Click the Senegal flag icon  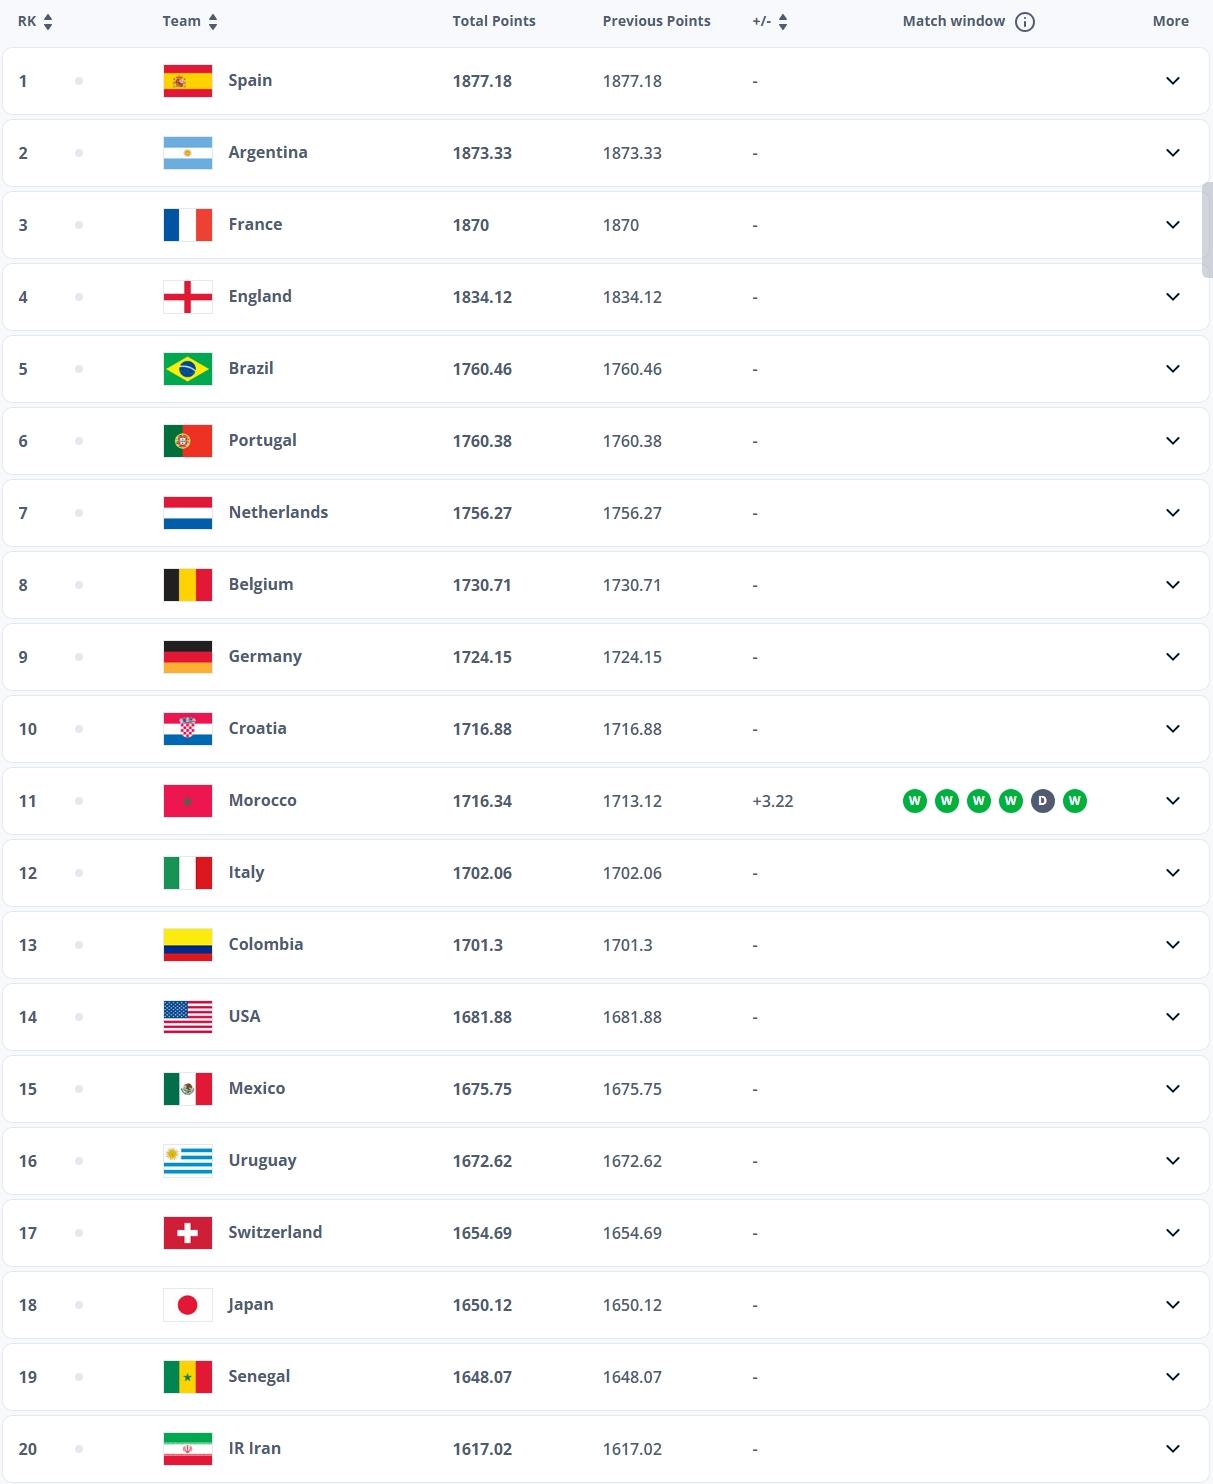[188, 1377]
